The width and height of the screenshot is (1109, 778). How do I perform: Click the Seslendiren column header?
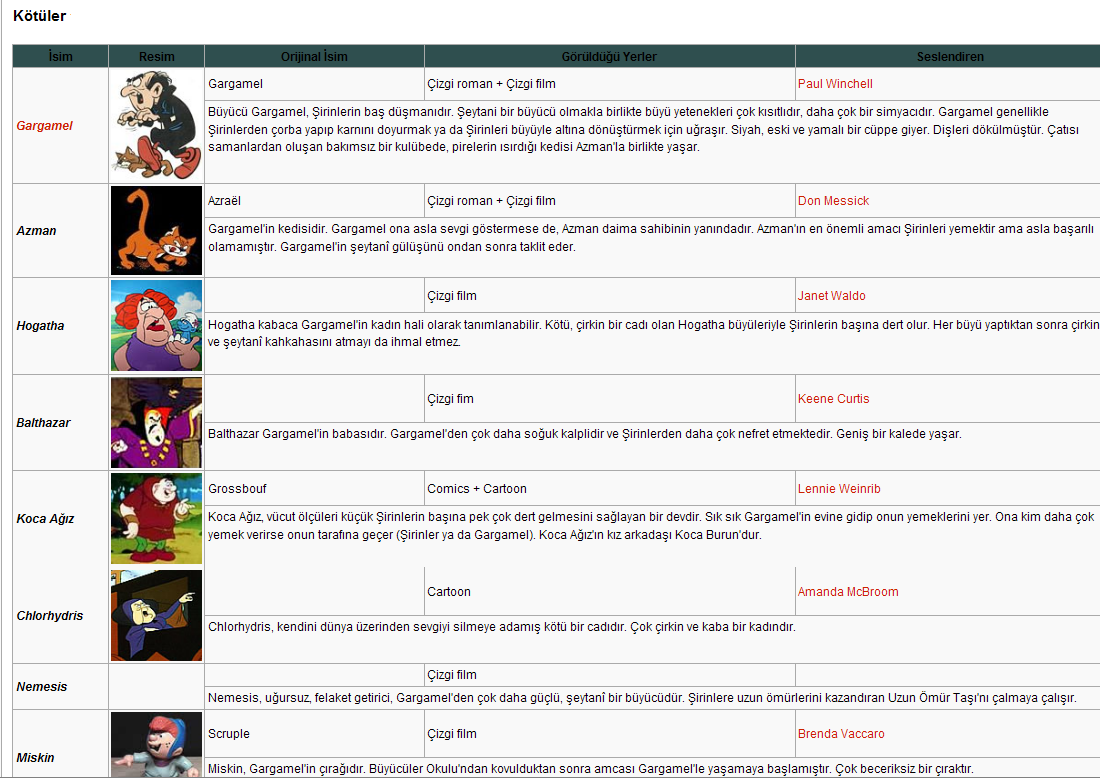tap(949, 57)
